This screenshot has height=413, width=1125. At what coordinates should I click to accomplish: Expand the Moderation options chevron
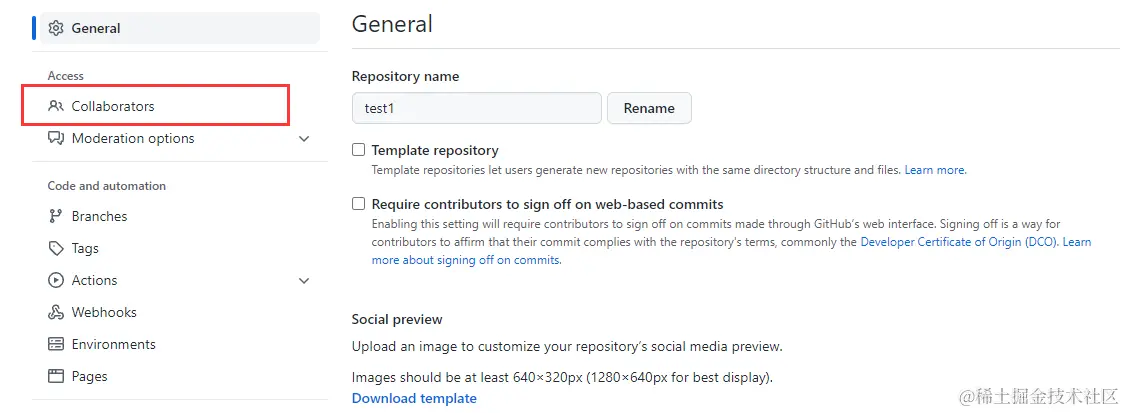[304, 139]
